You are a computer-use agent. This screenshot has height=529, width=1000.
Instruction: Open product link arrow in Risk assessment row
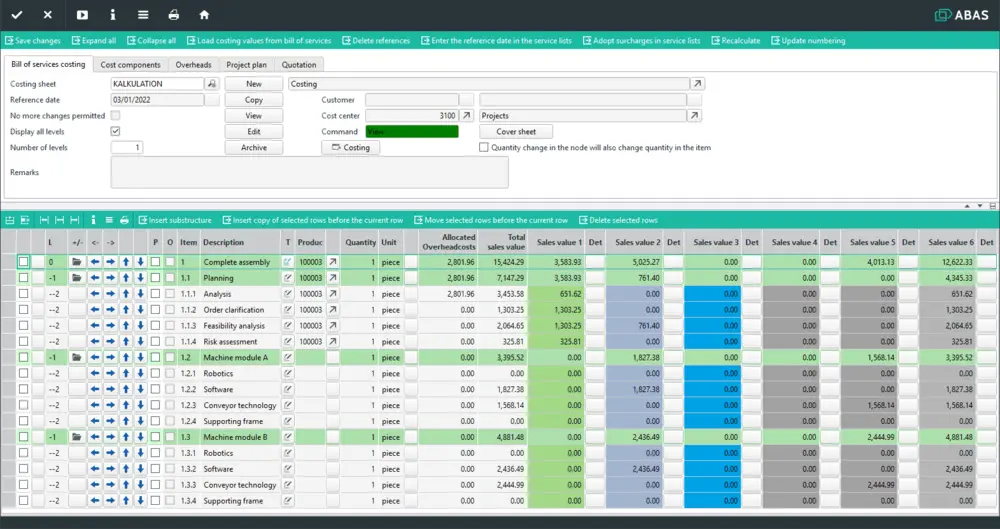[x=333, y=342]
